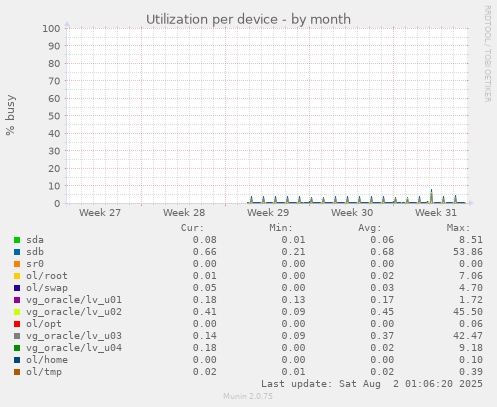Click lv_u03 average value 0.37
The image size is (497, 407).
(x=382, y=336)
